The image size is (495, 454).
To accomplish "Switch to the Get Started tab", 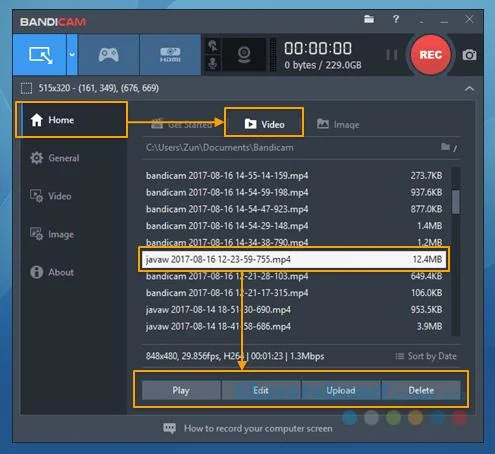I will coord(182,124).
